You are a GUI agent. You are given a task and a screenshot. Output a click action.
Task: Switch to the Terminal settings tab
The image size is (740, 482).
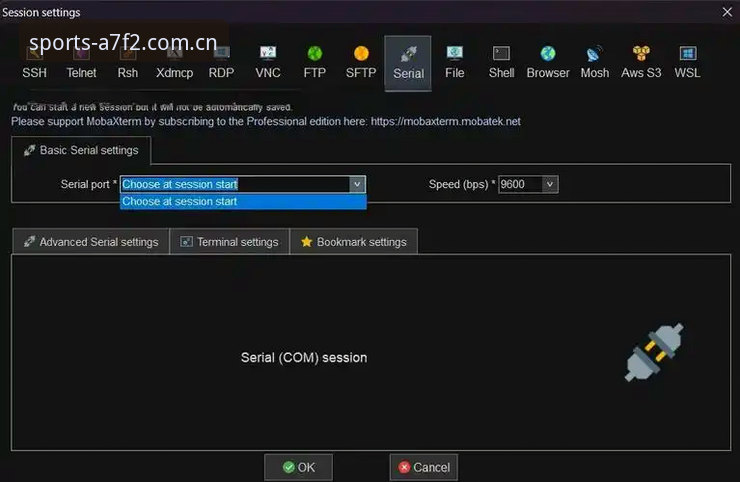[x=229, y=242]
